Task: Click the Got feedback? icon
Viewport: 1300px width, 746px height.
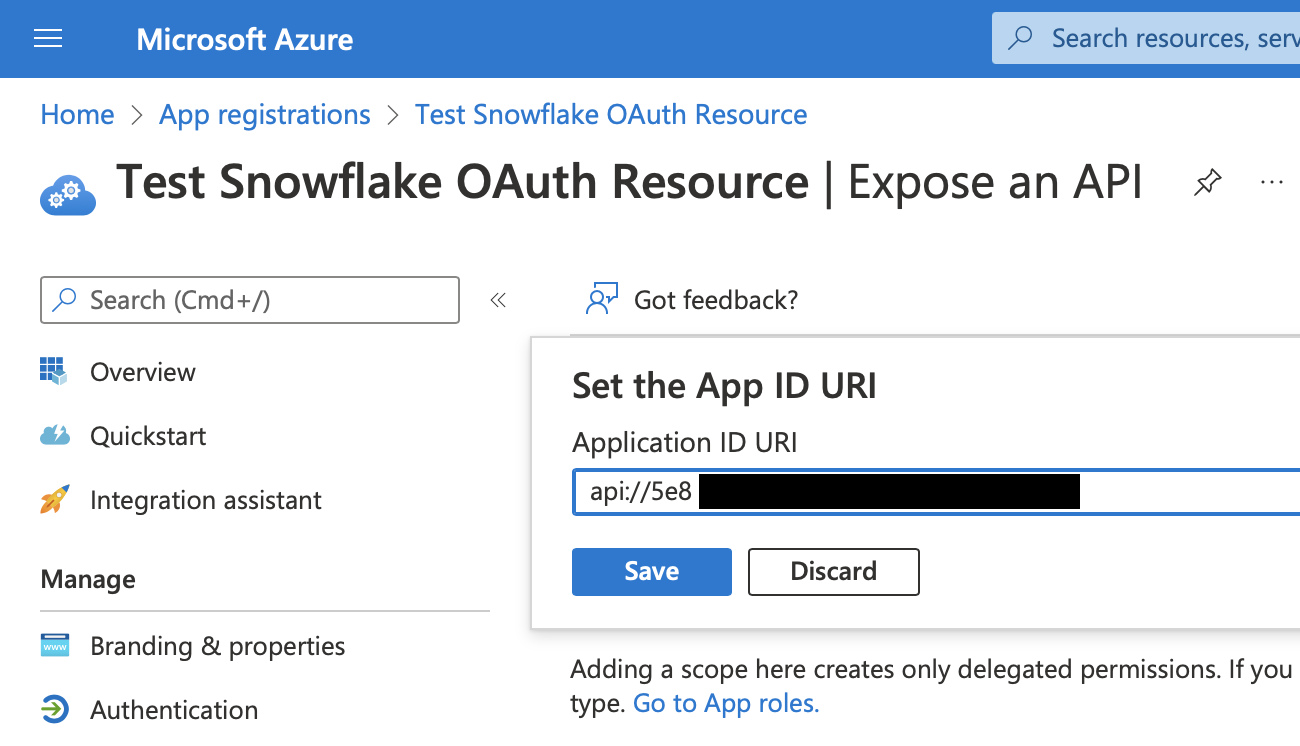Action: point(601,298)
